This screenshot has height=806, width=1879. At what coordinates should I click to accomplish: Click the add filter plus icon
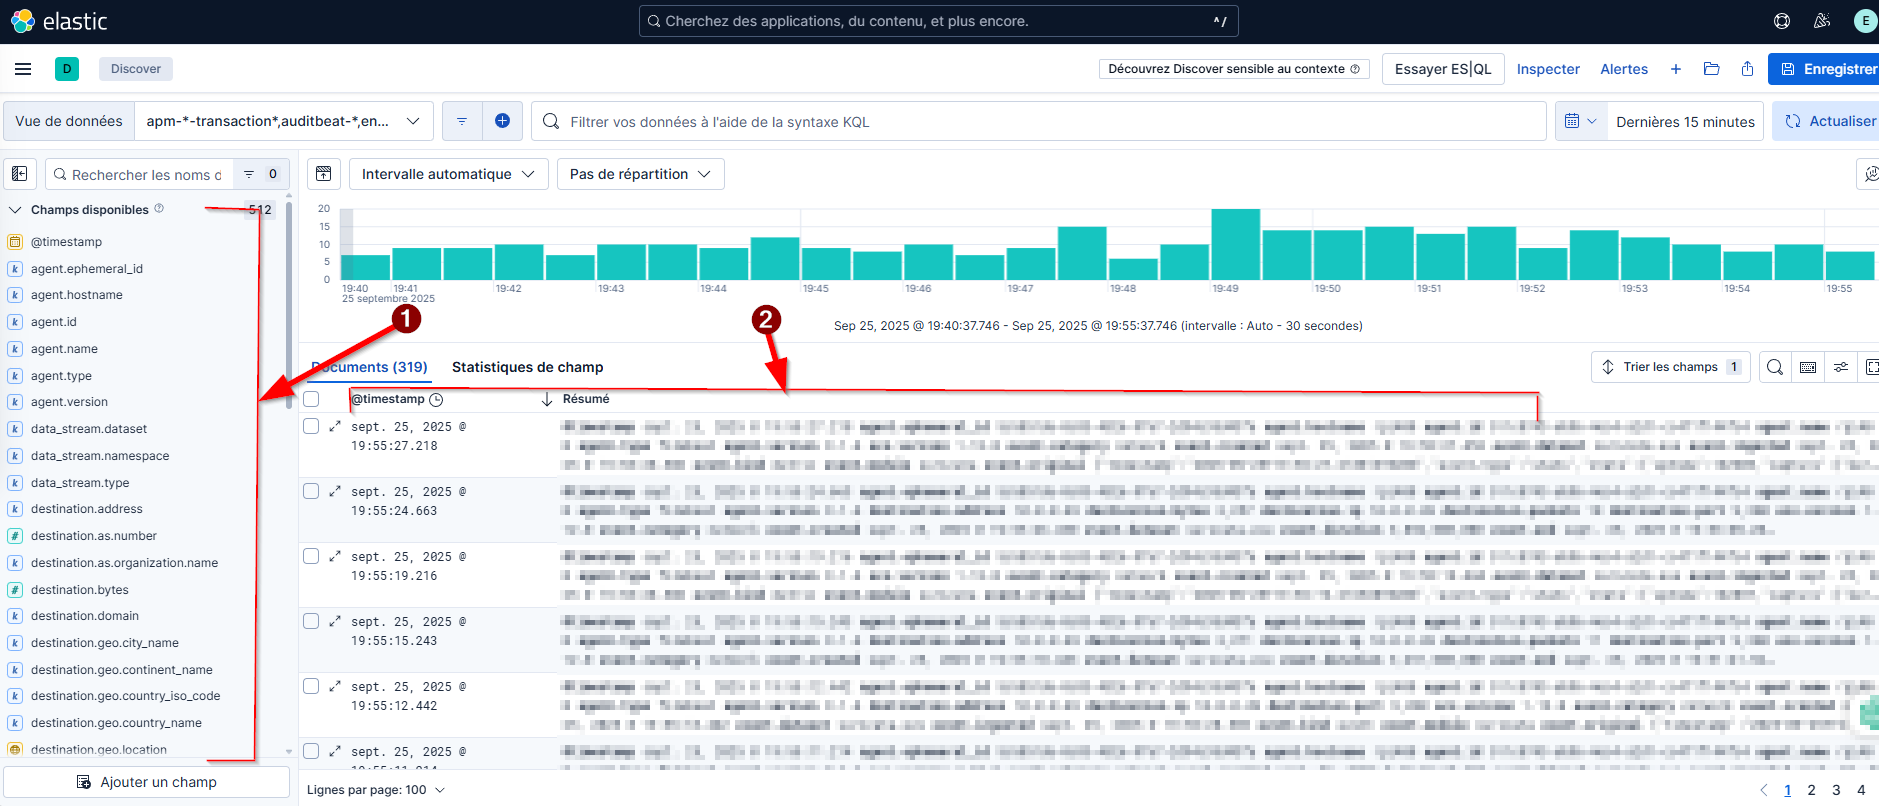[502, 121]
